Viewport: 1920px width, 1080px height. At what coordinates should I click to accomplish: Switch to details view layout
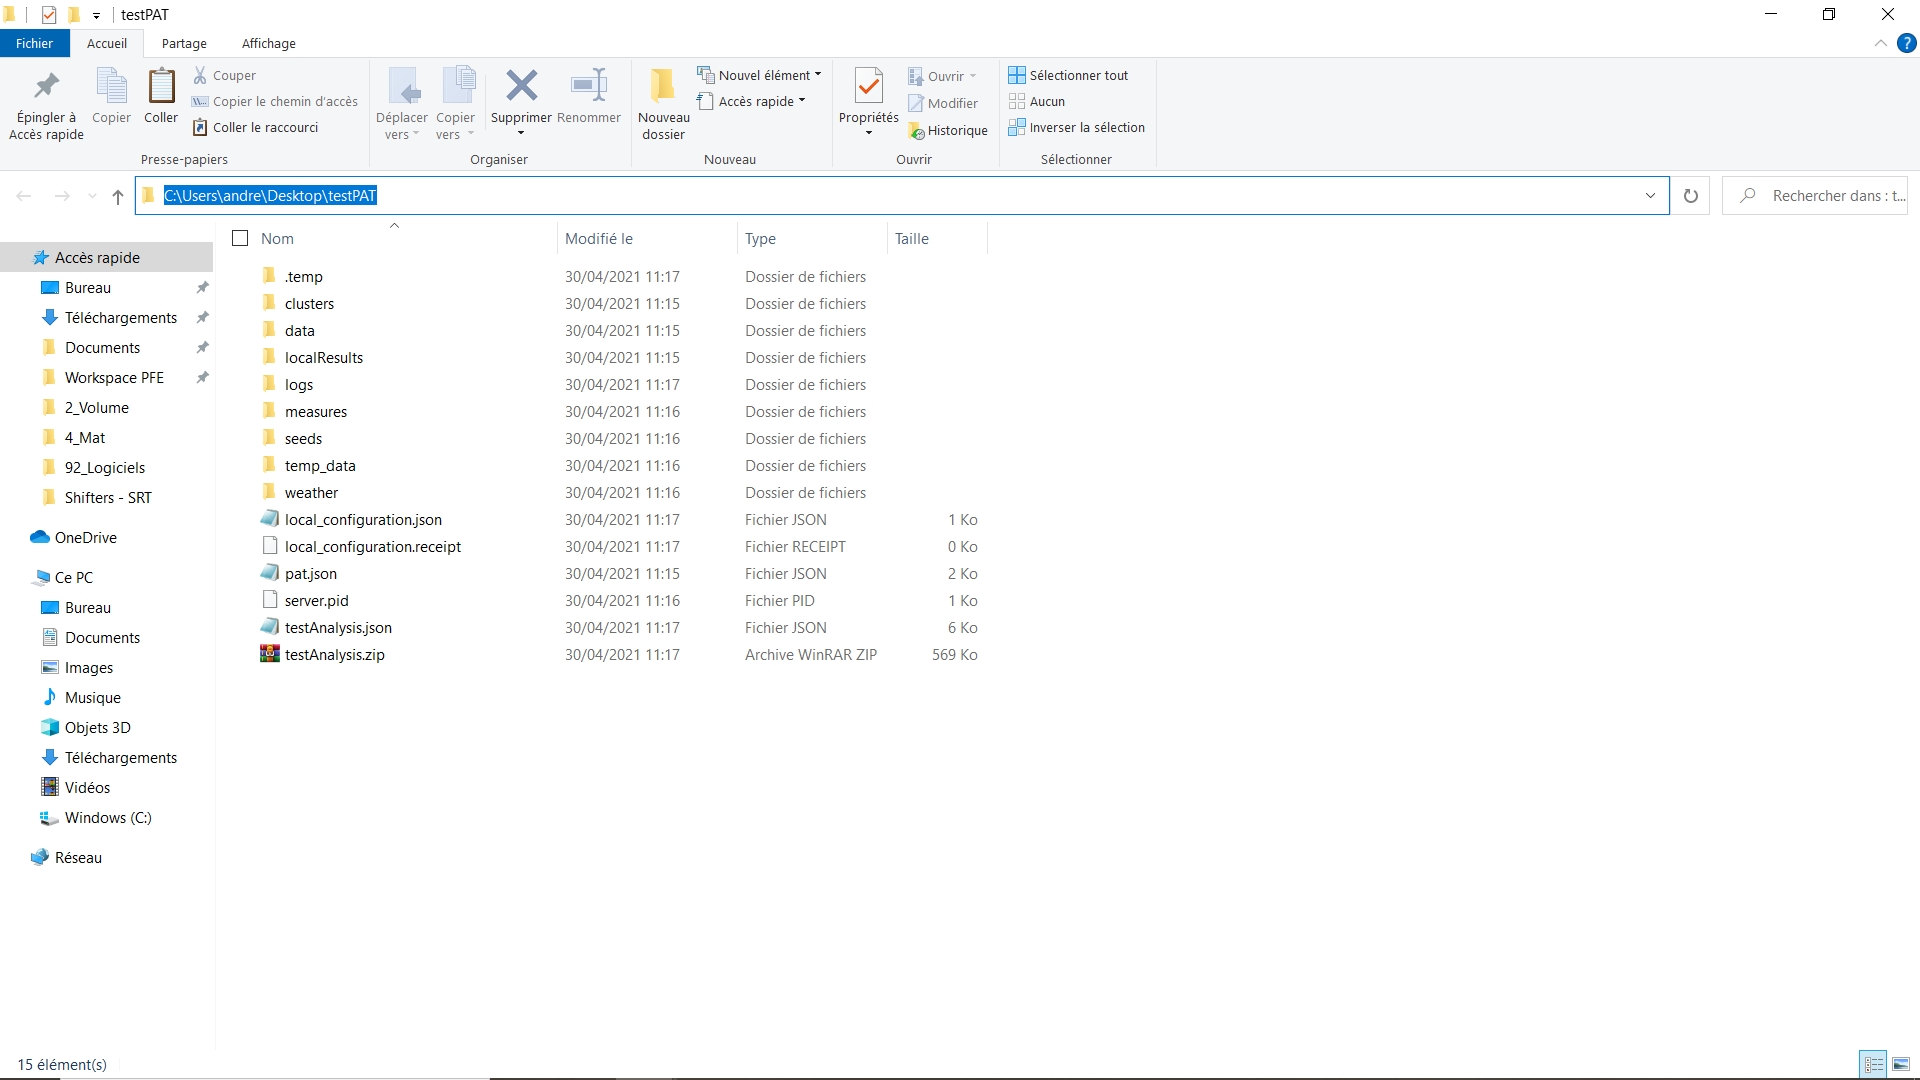tap(1874, 1064)
